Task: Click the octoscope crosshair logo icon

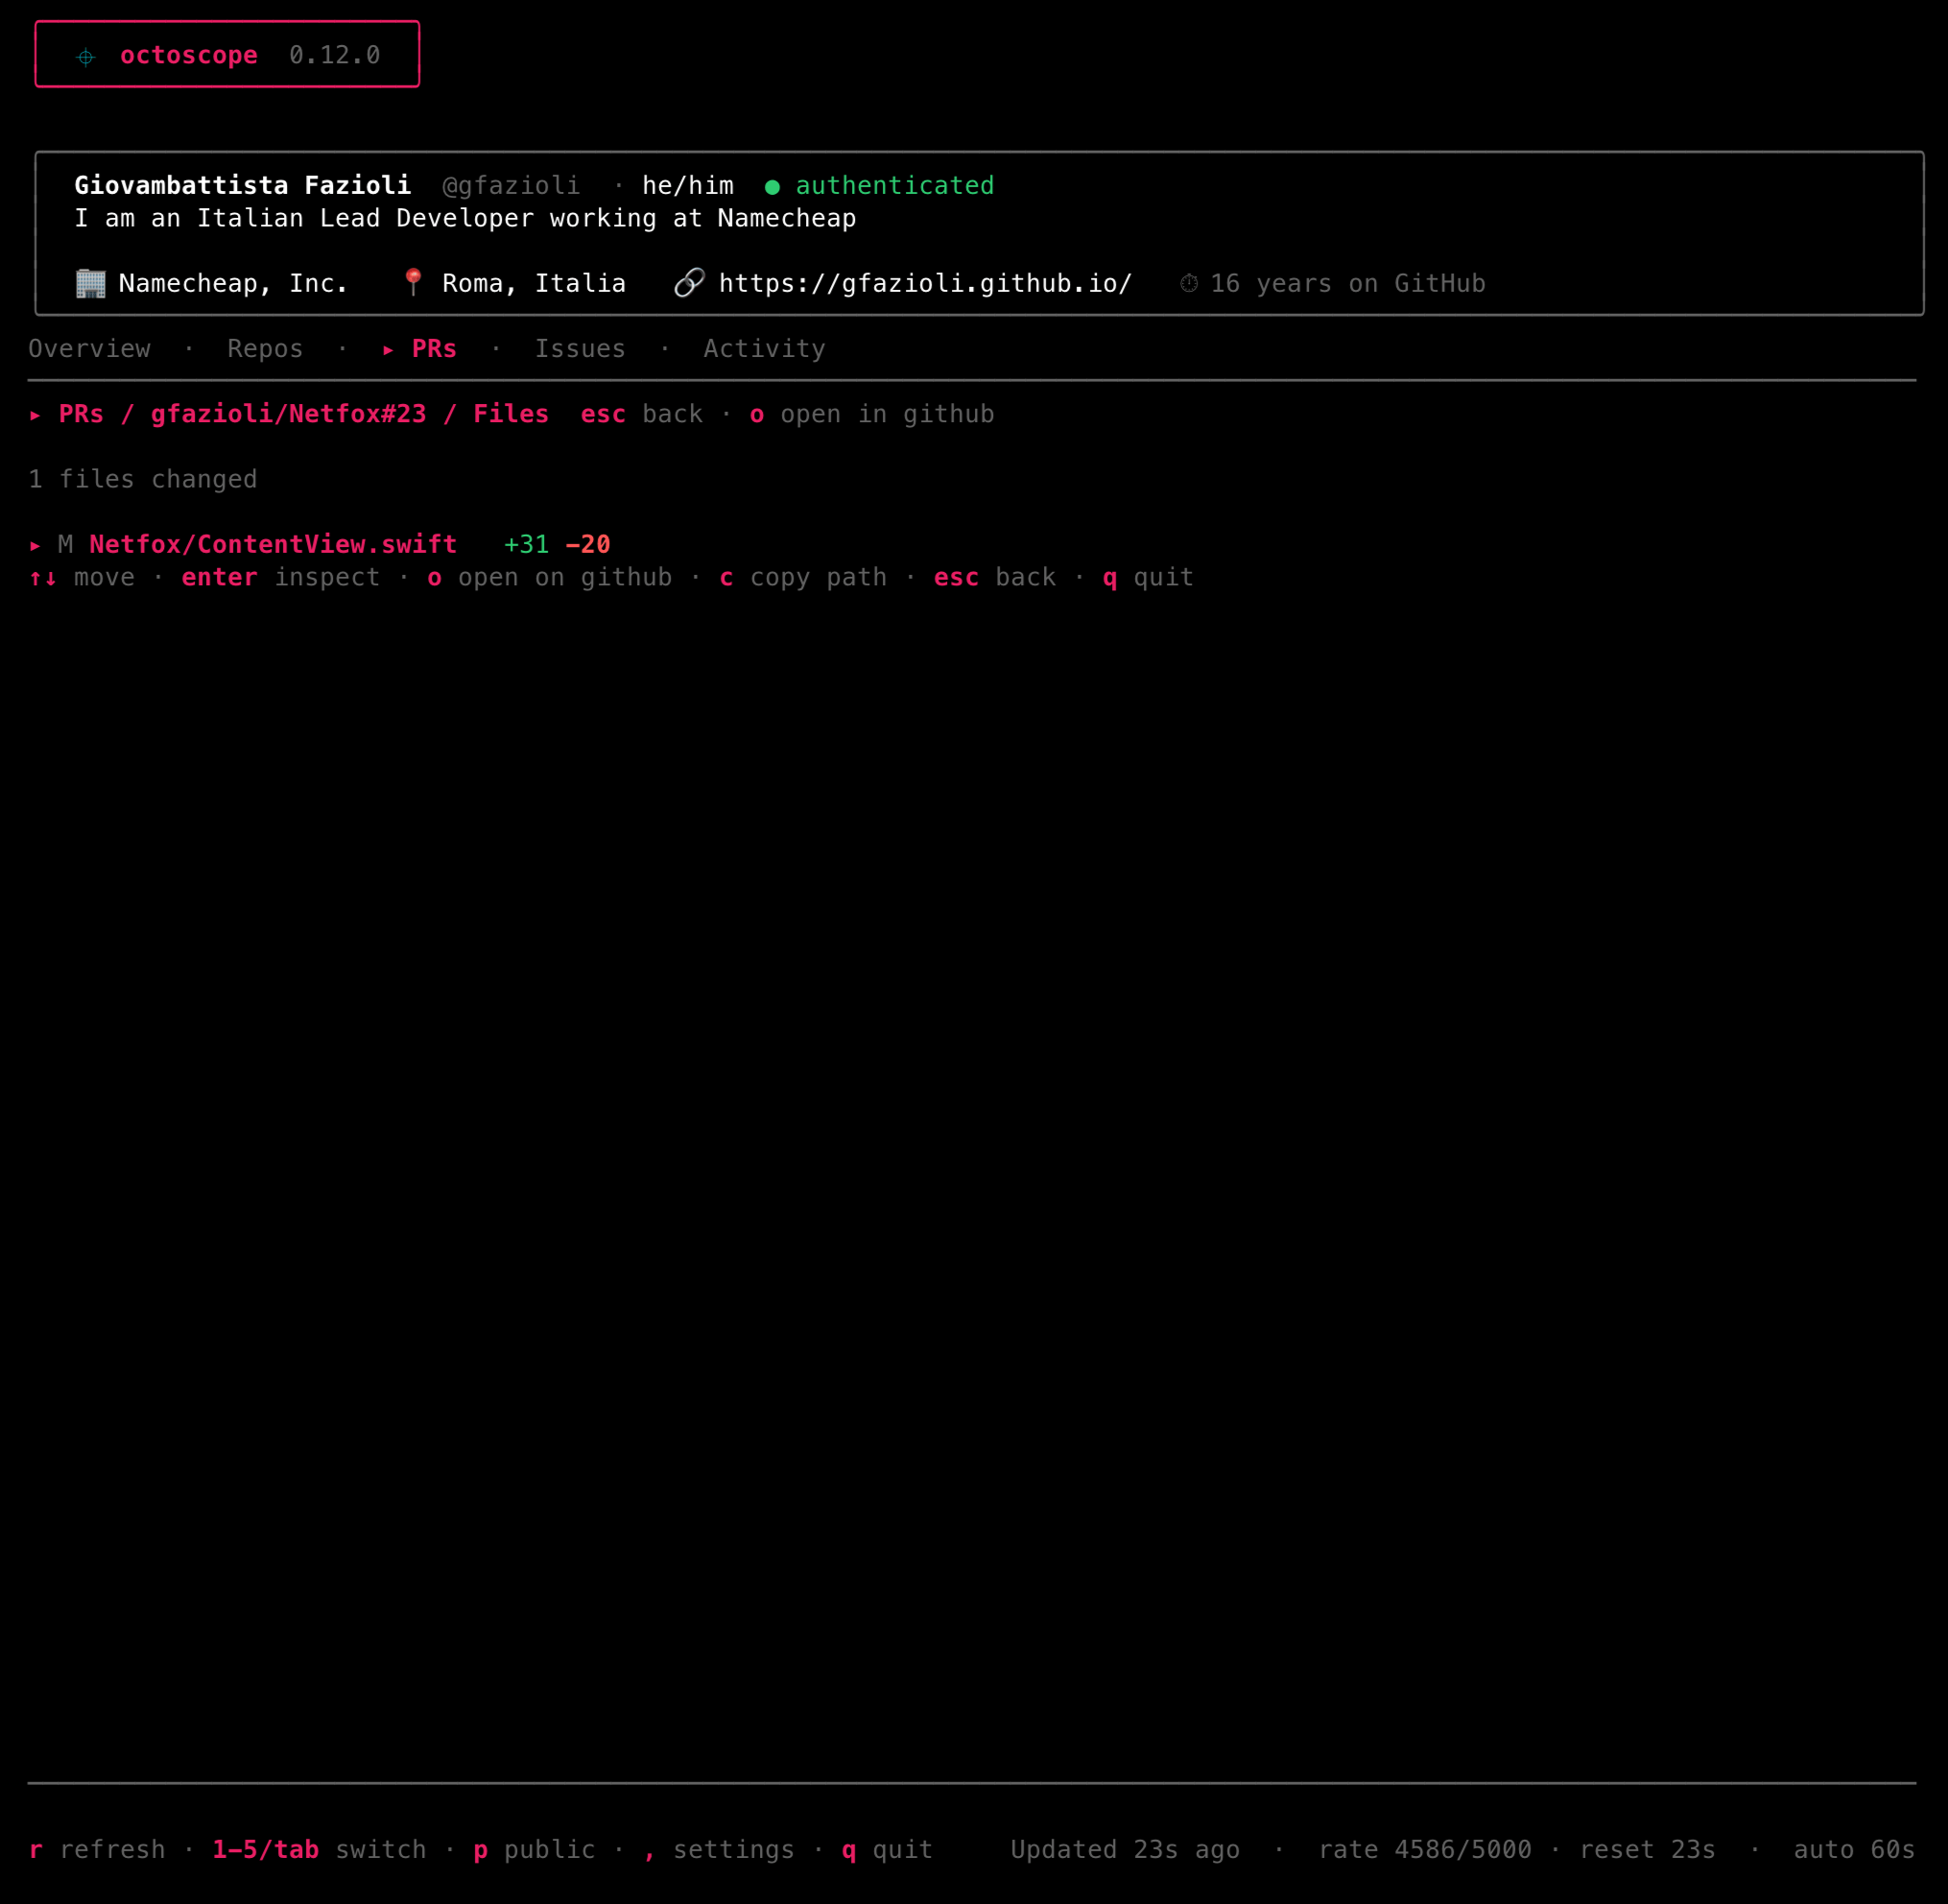Action: tap(86, 57)
